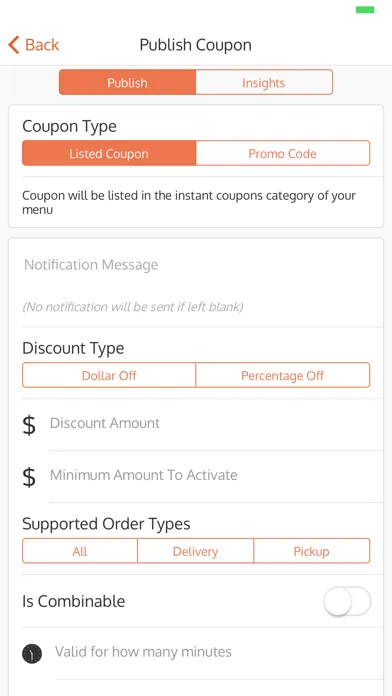This screenshot has width=392, height=696.
Task: Click the dollar sign beside Discount Amount
Action: pos(29,425)
